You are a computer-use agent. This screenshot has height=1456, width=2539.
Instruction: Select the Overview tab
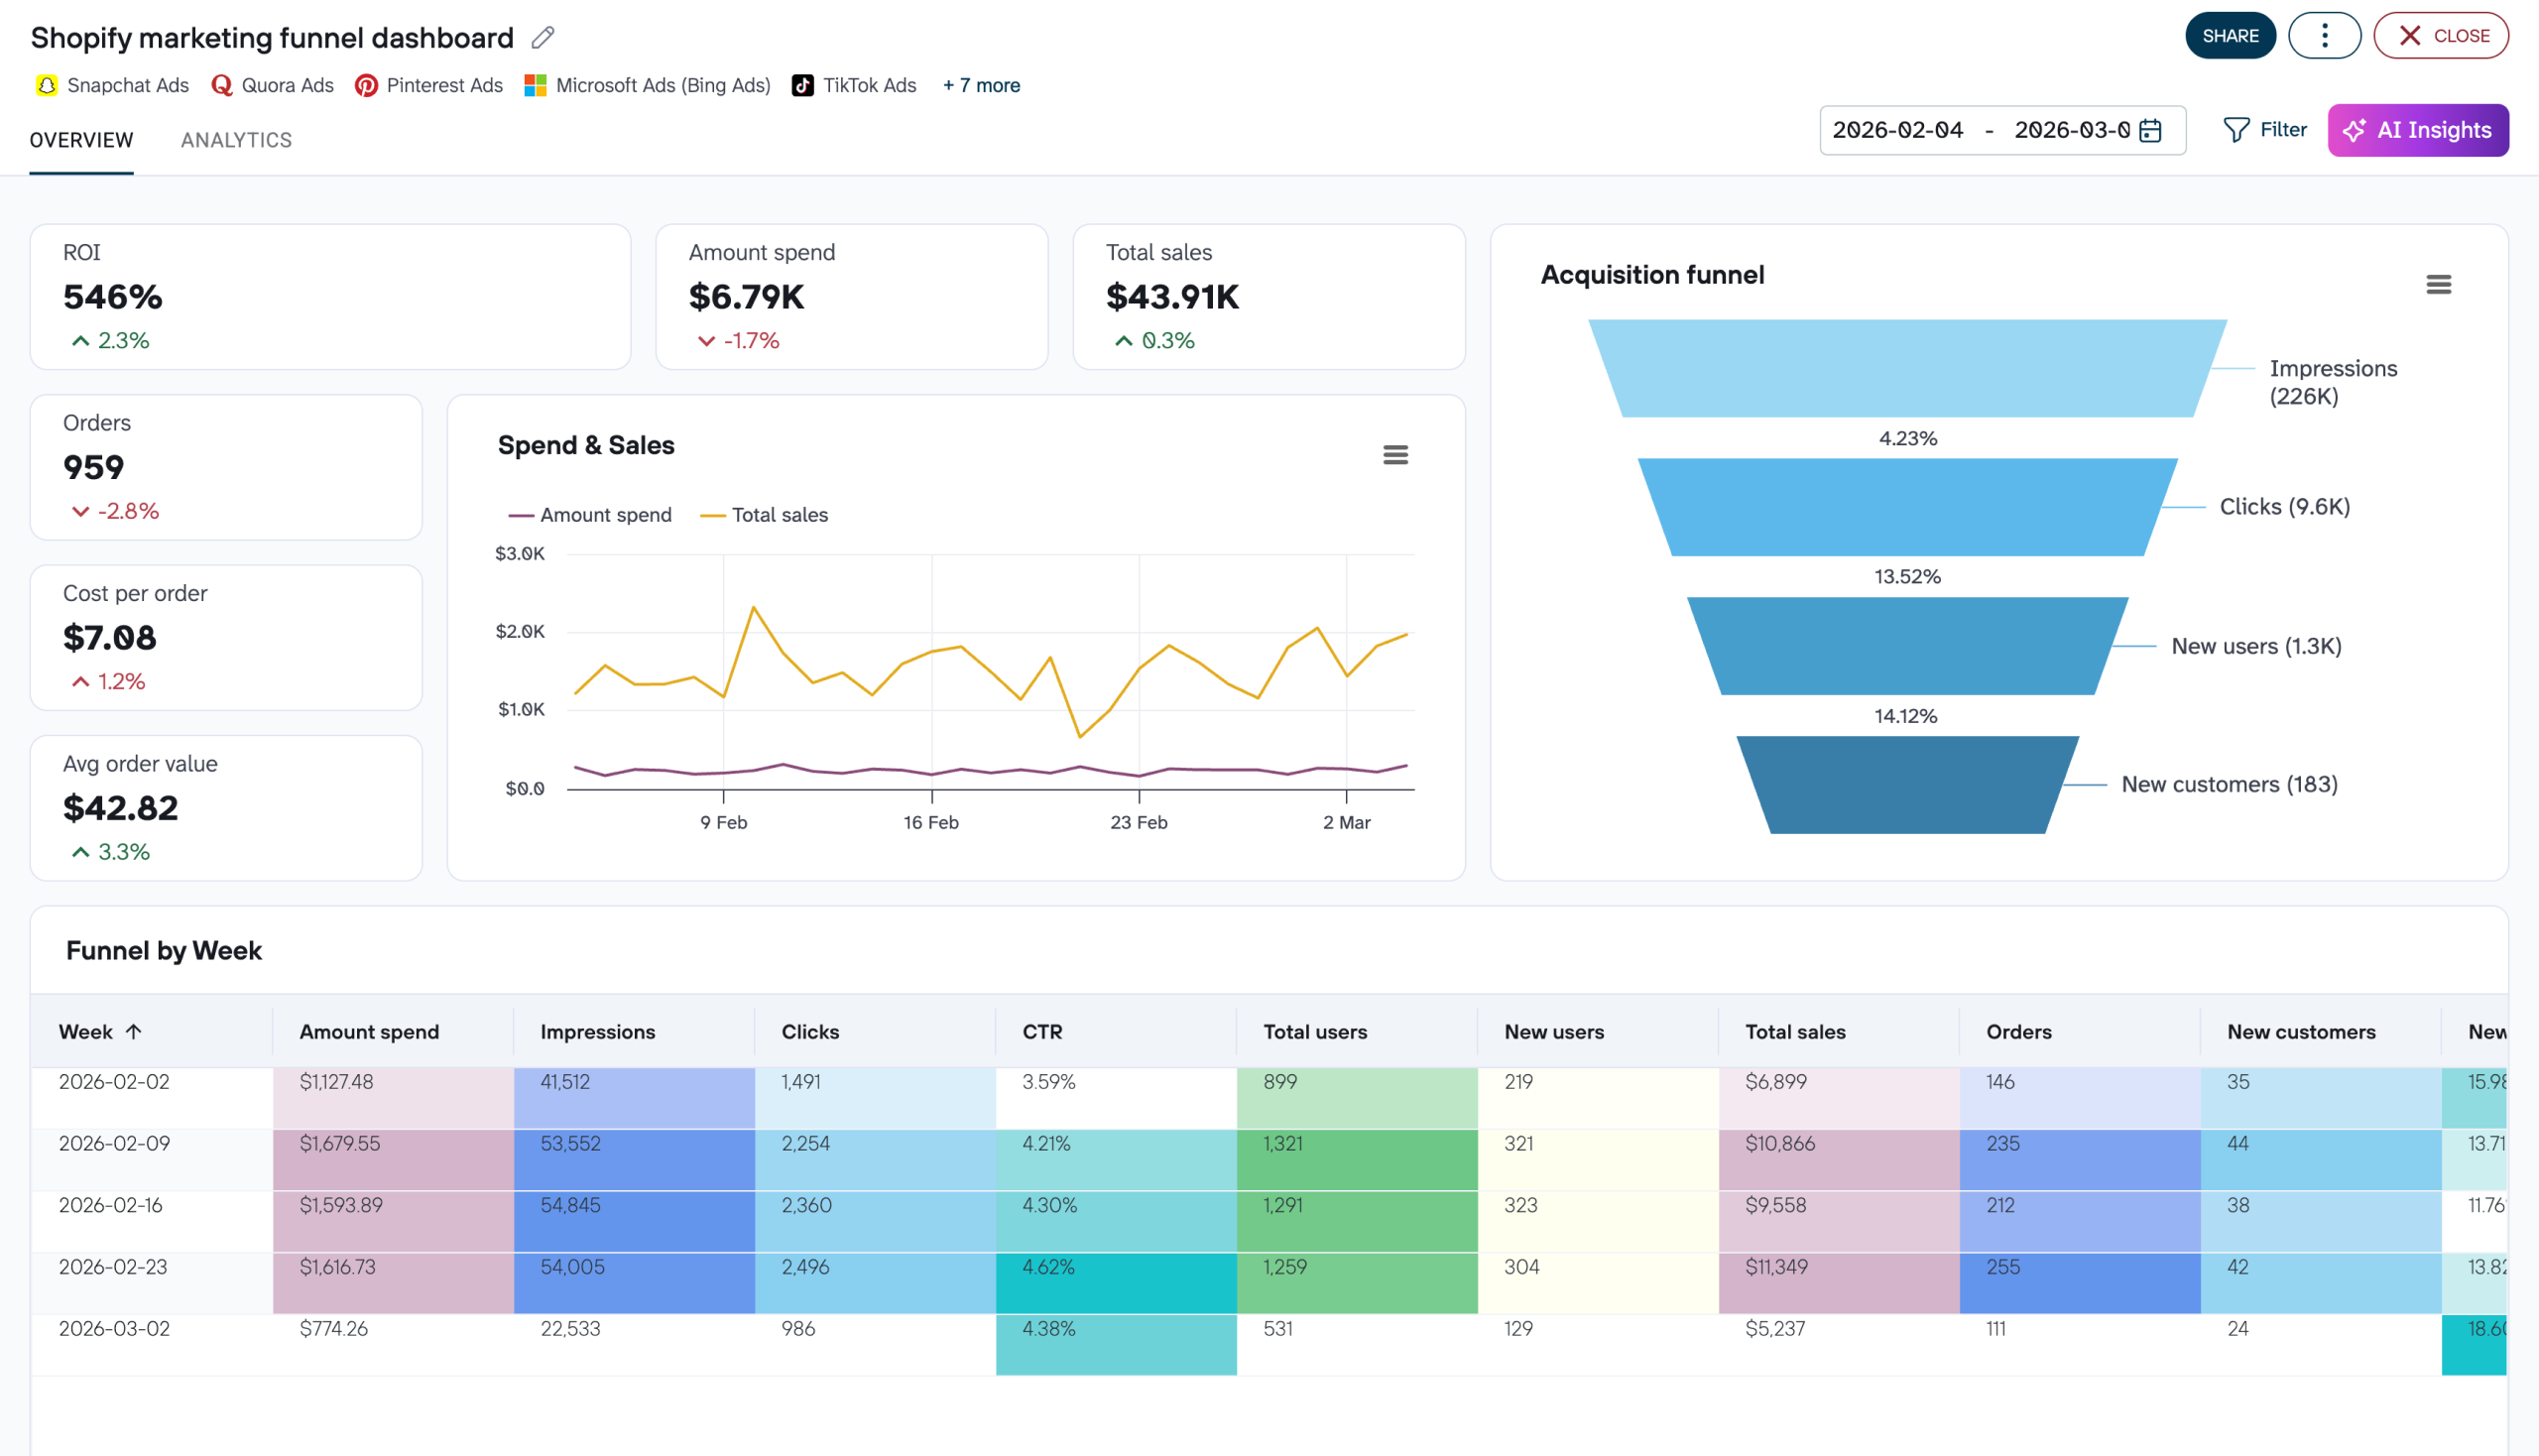[81, 139]
